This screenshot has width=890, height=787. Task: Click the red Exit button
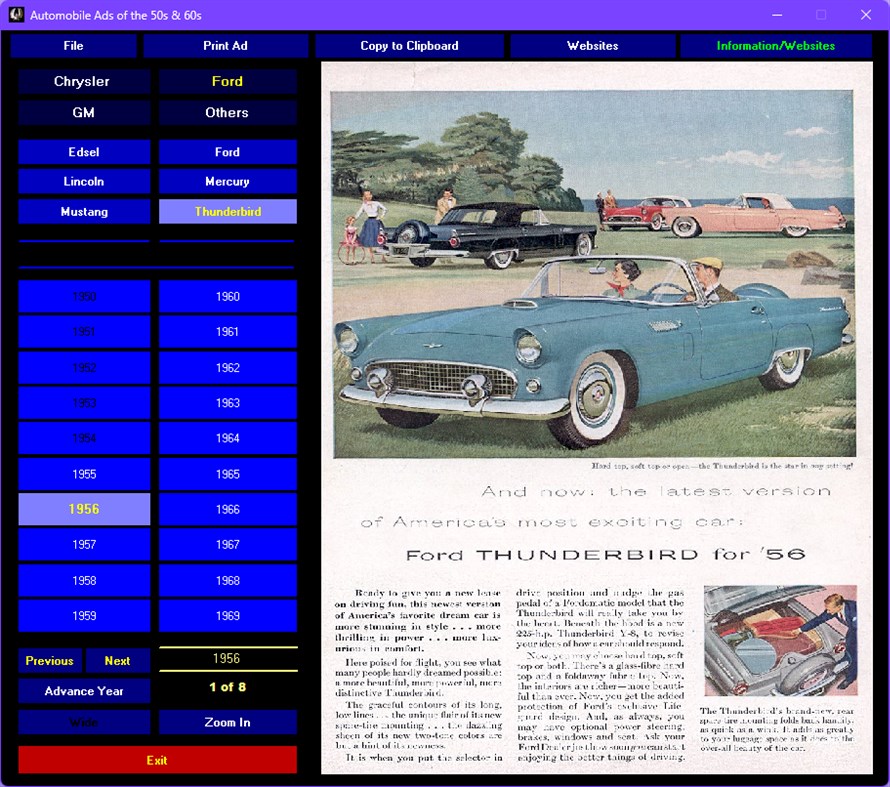[x=157, y=760]
